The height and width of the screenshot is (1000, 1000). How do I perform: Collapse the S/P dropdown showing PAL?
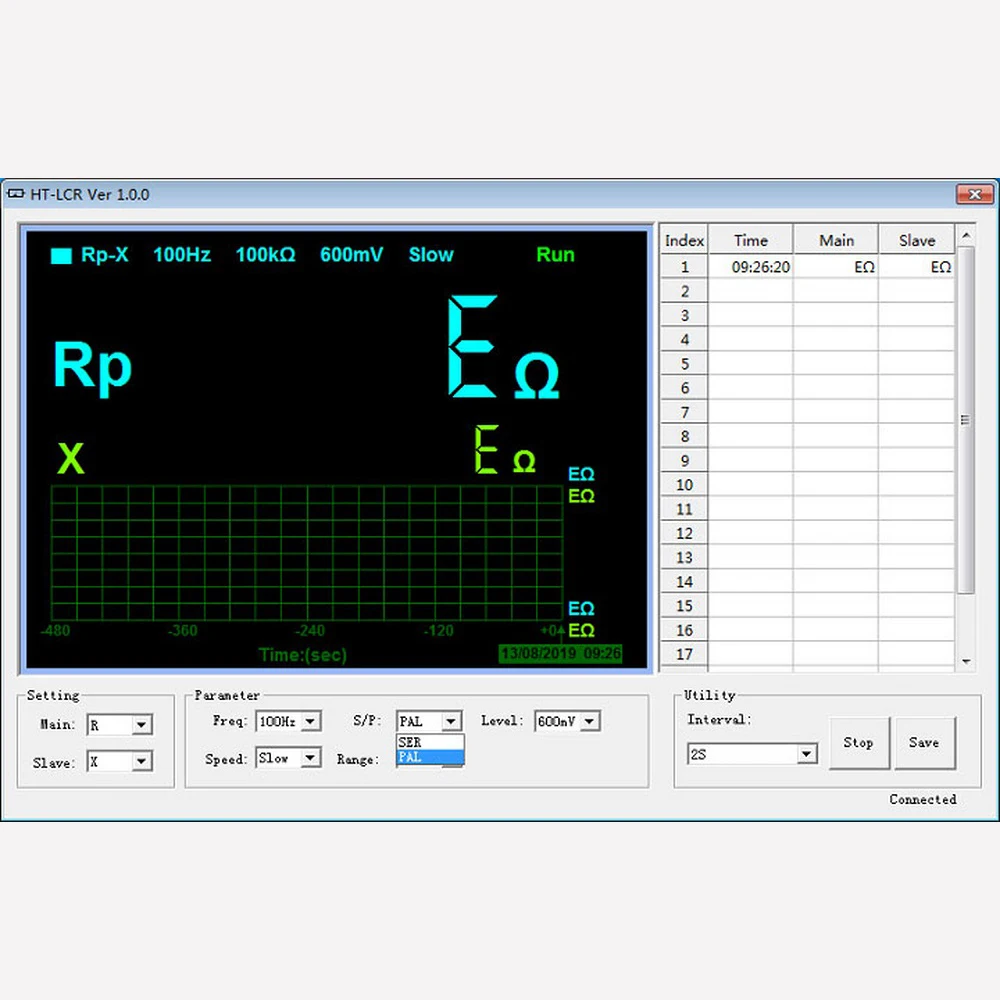[451, 721]
